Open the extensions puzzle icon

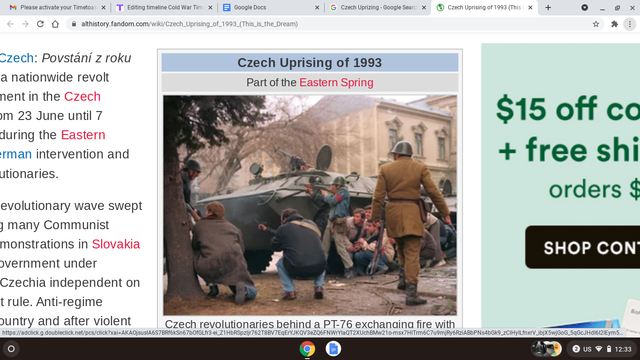[x=614, y=24]
